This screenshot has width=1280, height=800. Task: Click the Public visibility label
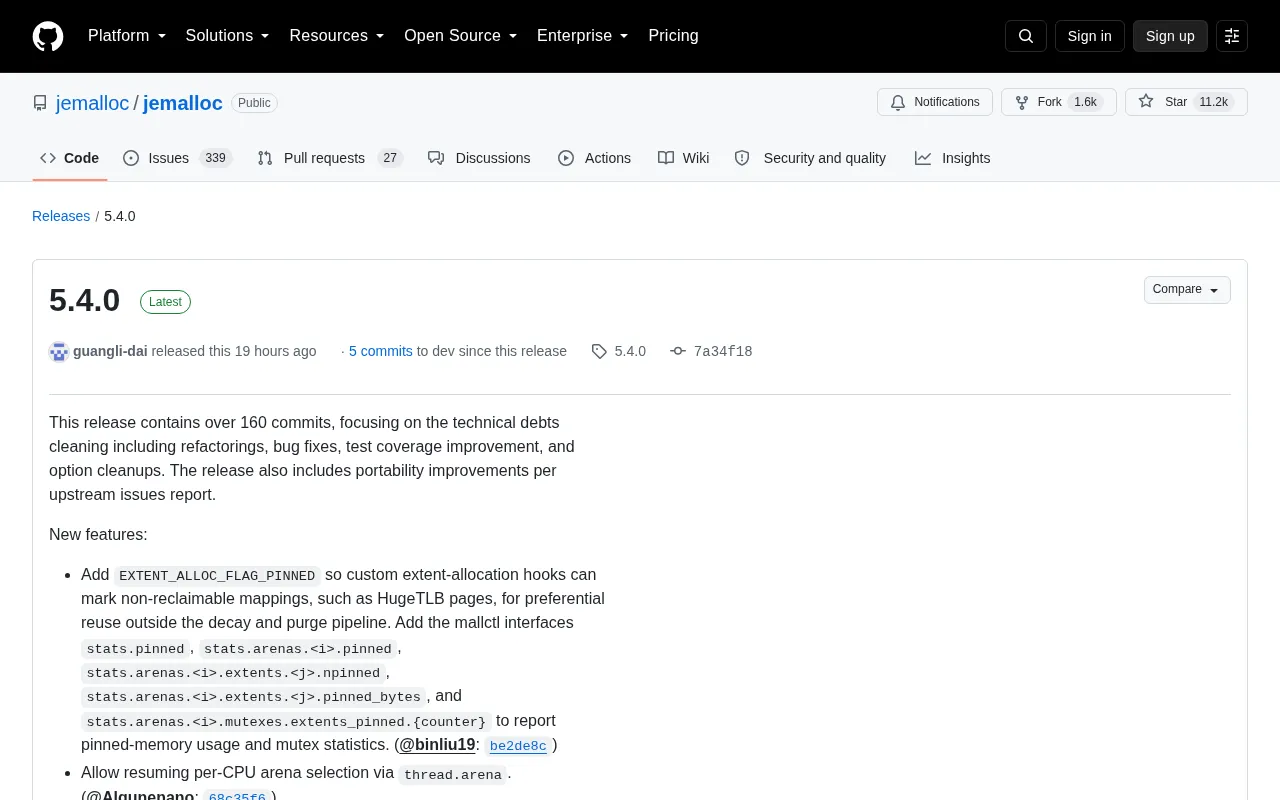pyautogui.click(x=254, y=103)
